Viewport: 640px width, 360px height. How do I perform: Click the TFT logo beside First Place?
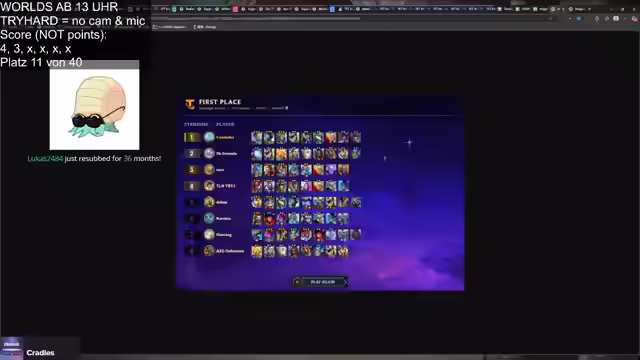pyautogui.click(x=190, y=104)
